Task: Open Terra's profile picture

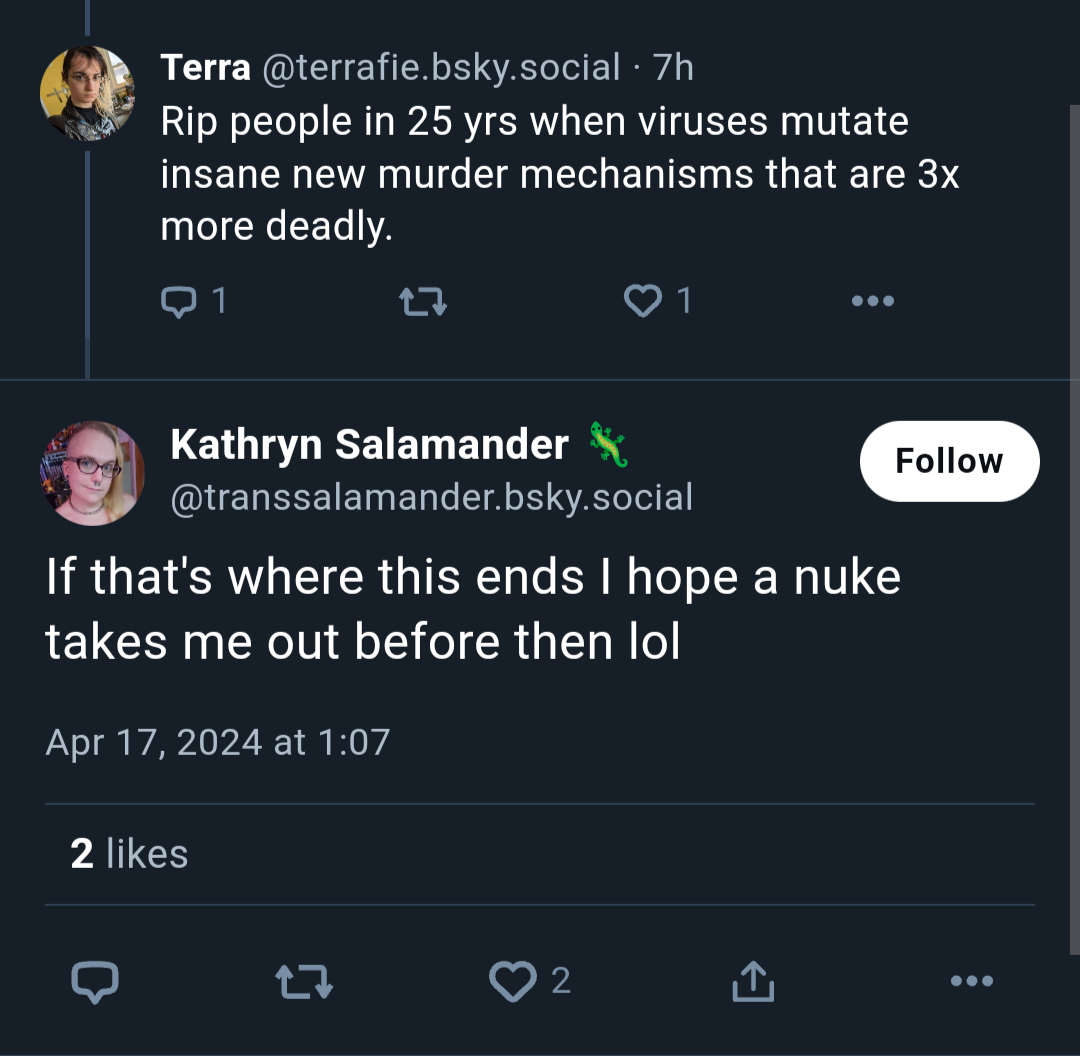Action: [87, 94]
